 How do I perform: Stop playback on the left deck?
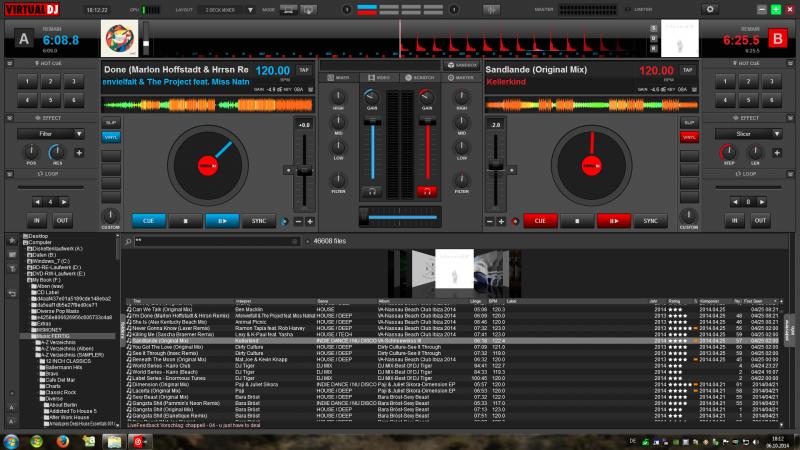click(184, 220)
